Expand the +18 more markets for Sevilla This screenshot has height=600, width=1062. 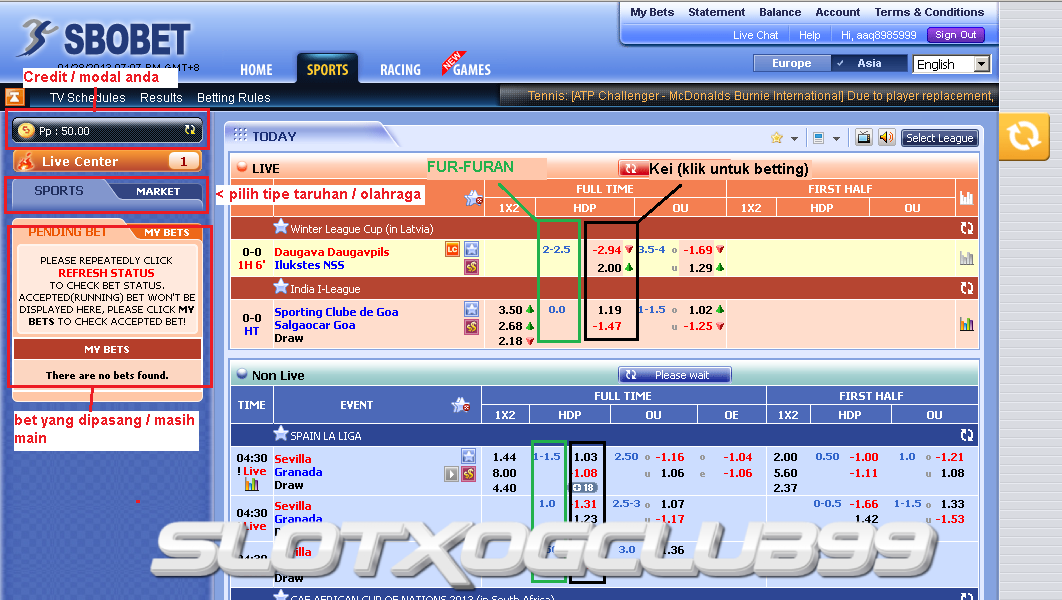pos(583,488)
